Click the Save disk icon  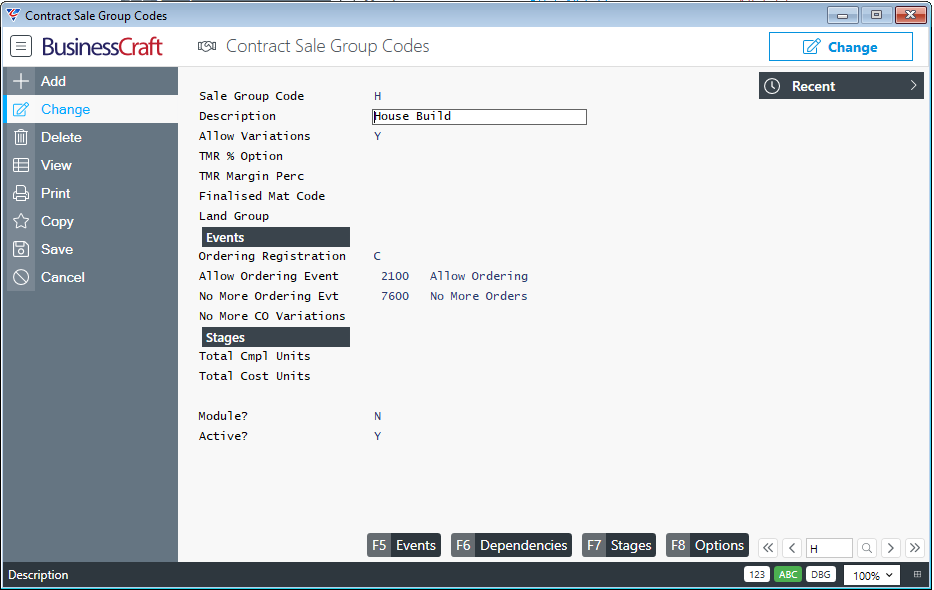(21, 249)
